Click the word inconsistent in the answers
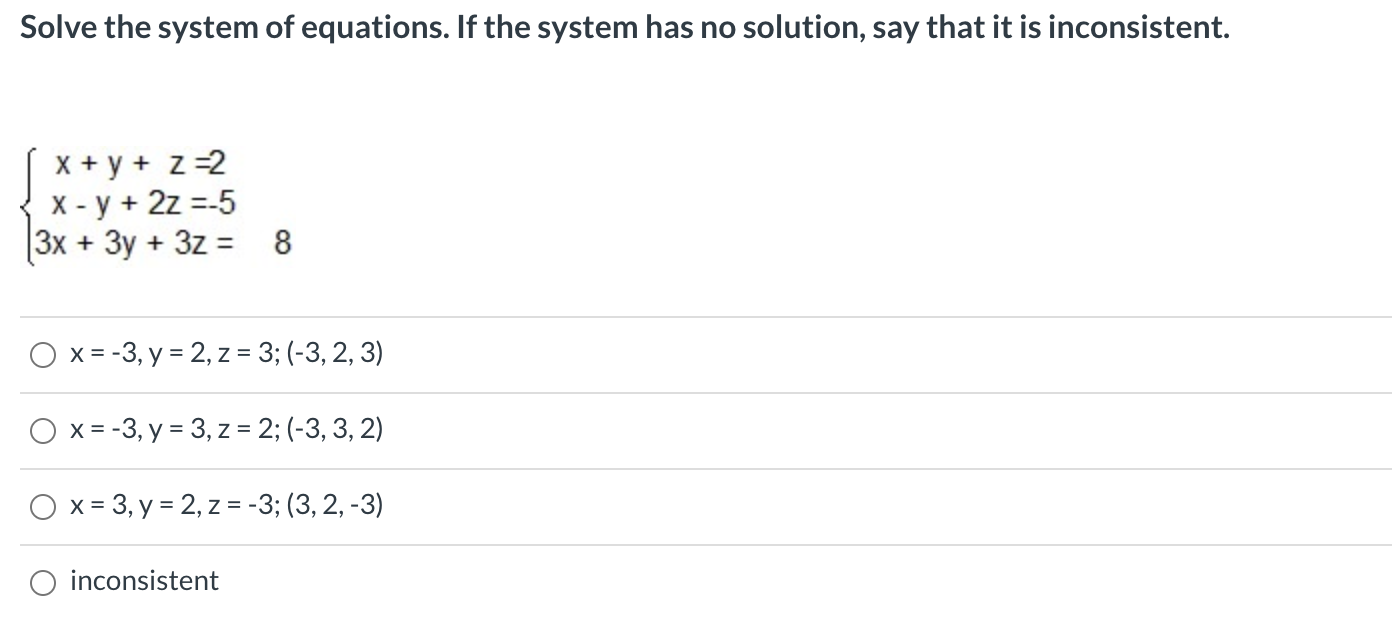 (x=144, y=581)
